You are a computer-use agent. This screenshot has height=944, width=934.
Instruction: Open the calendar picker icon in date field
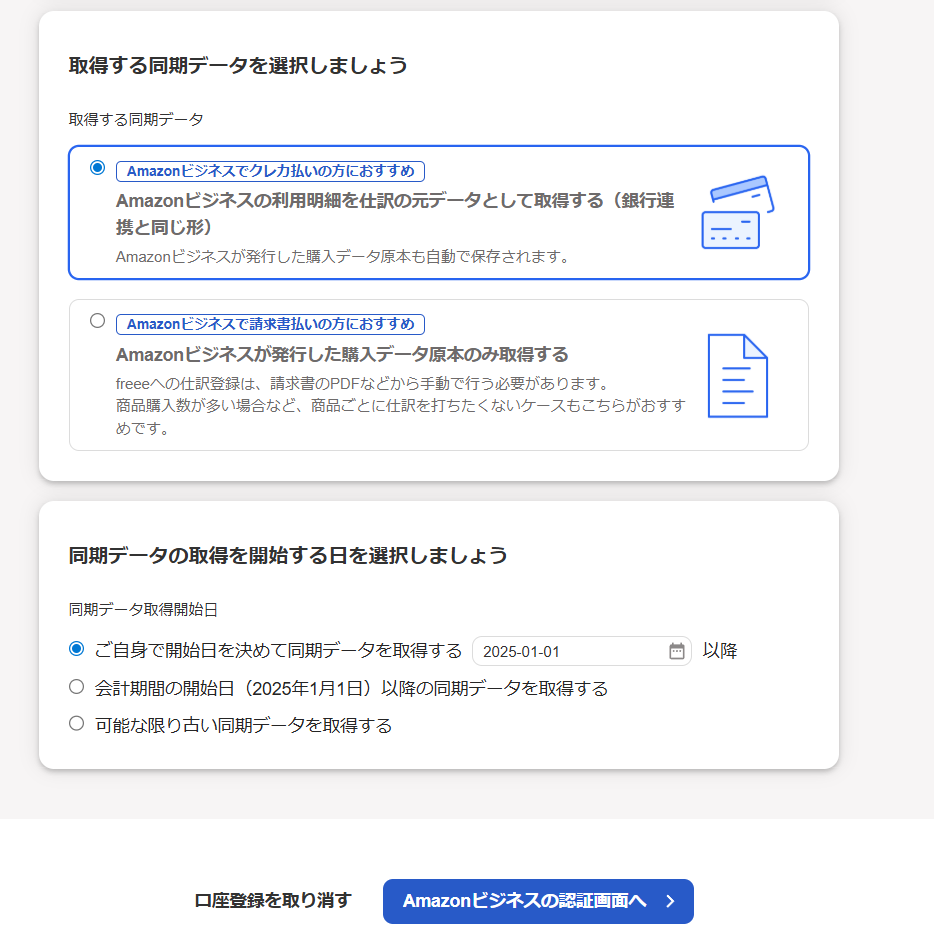pyautogui.click(x=676, y=651)
